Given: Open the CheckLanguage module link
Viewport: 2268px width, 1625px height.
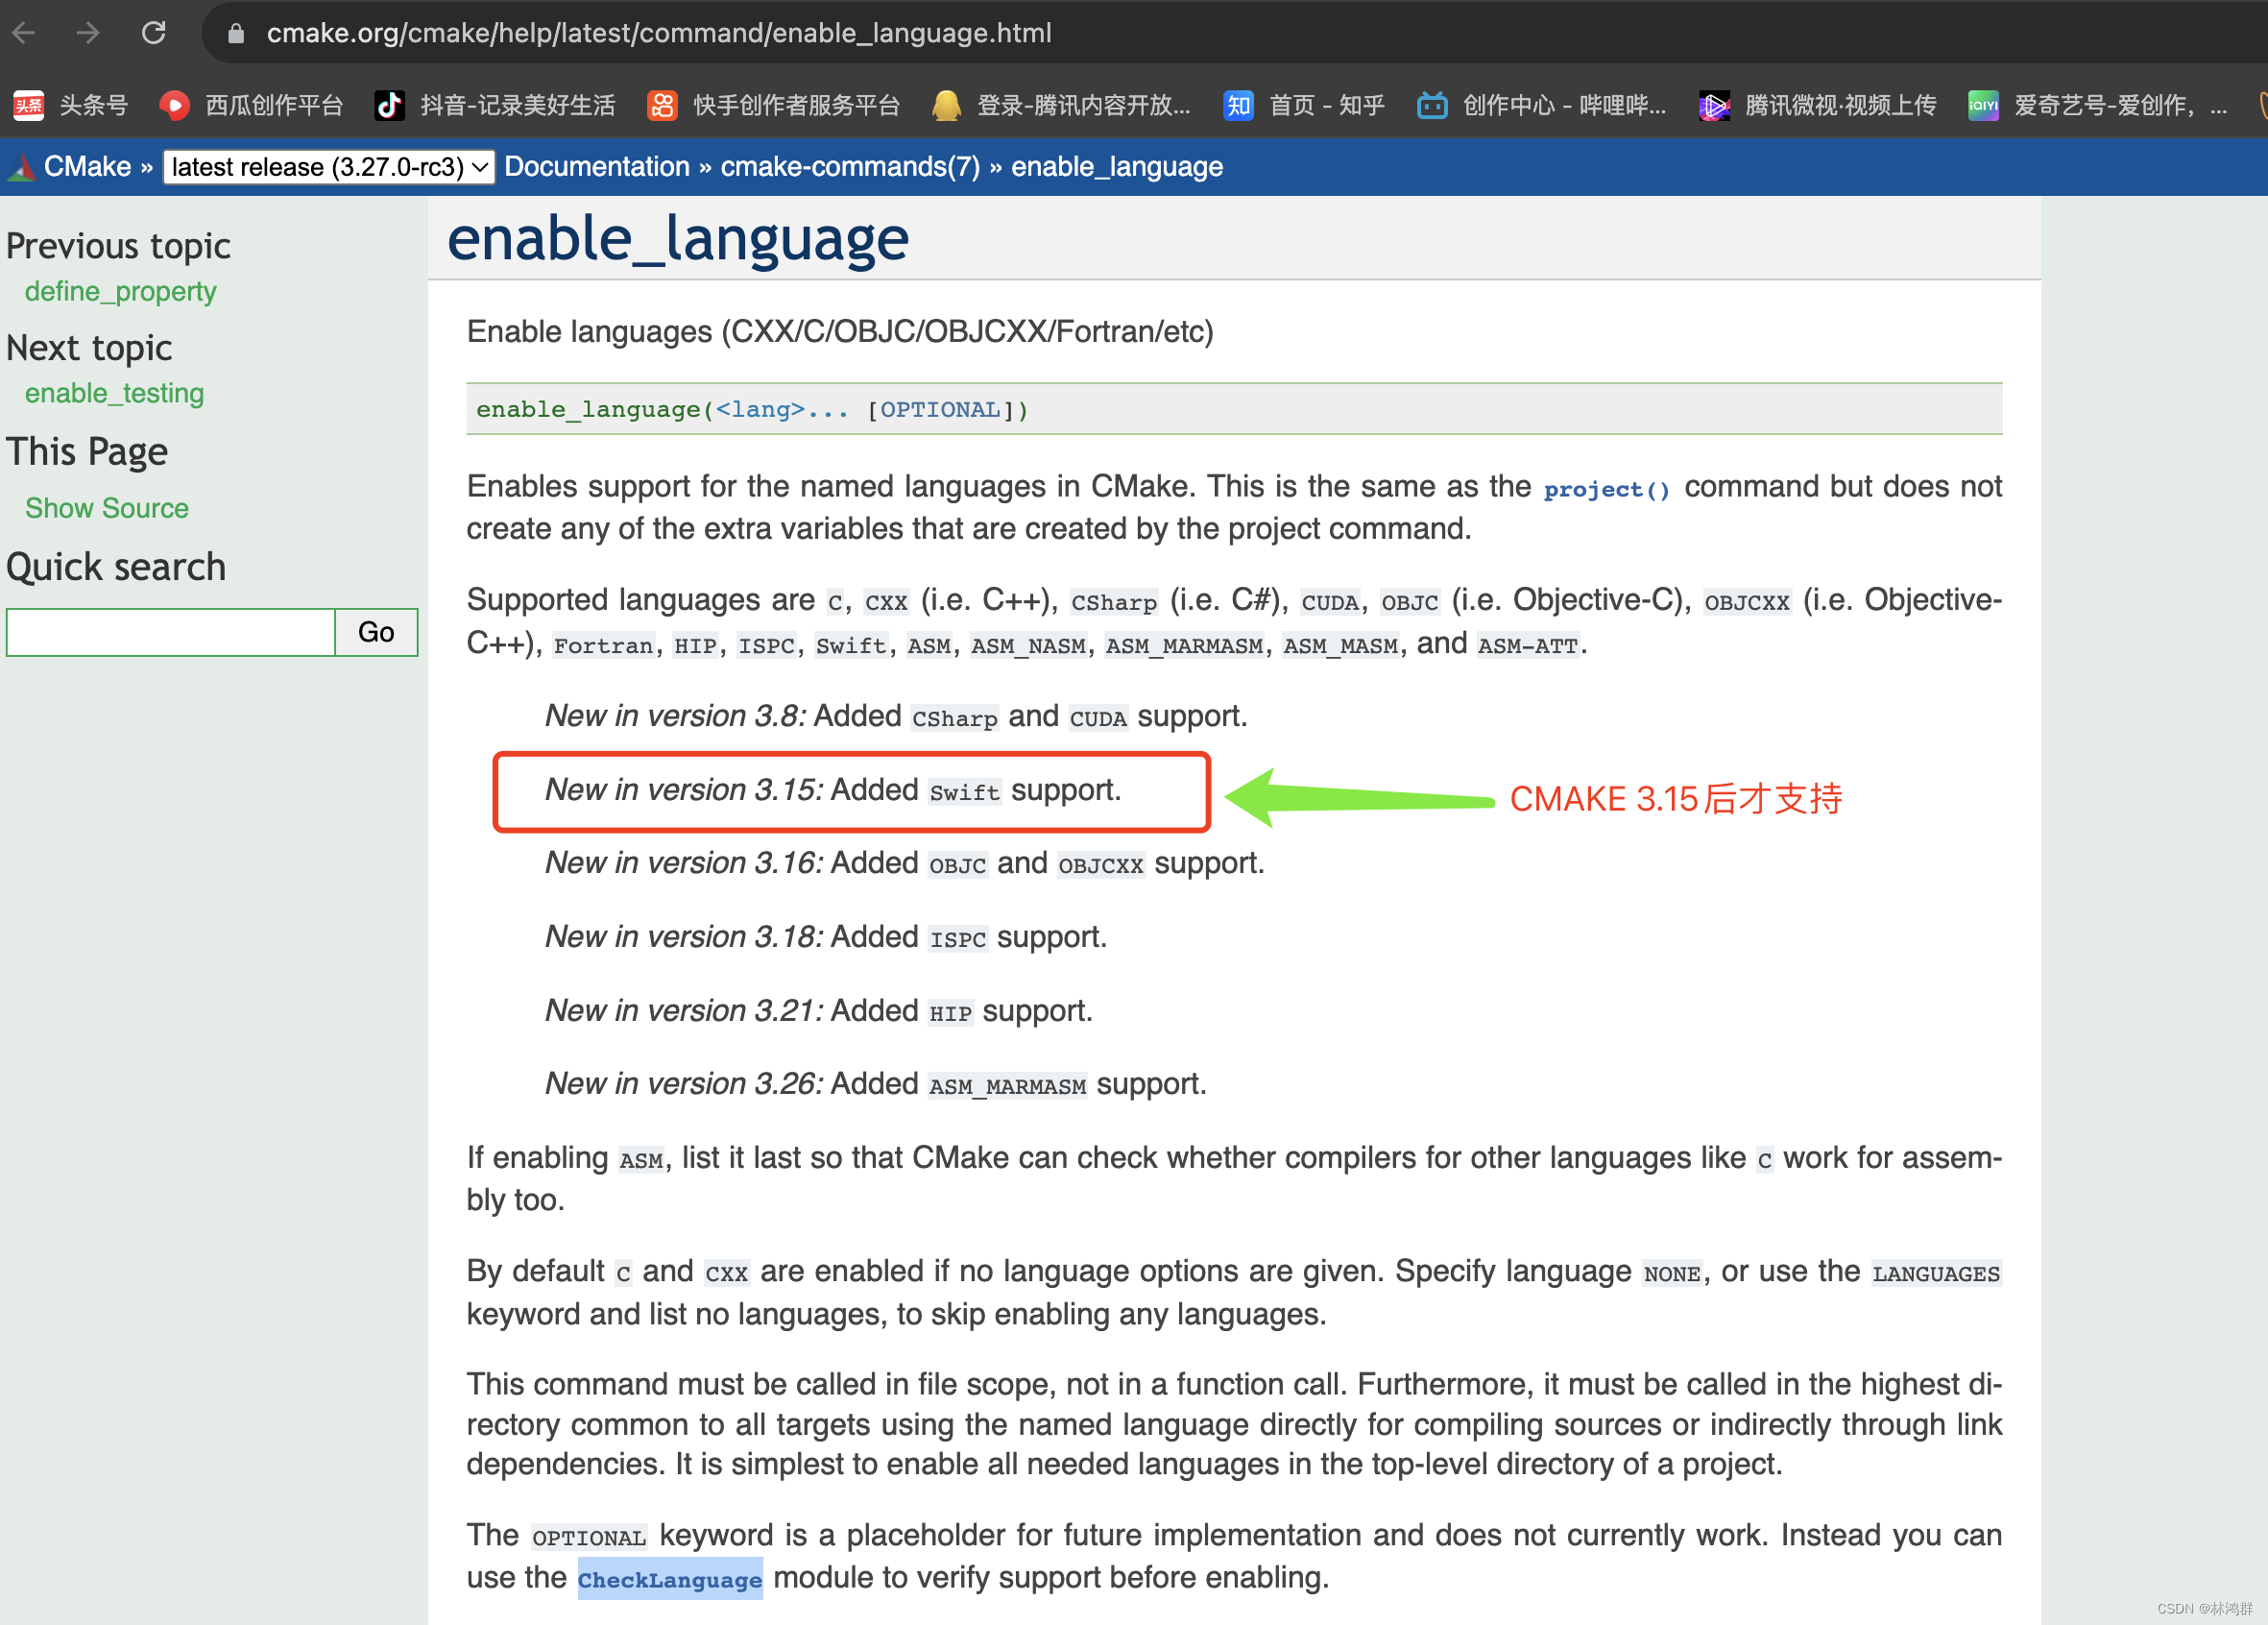Looking at the screenshot, I should click(x=670, y=1579).
